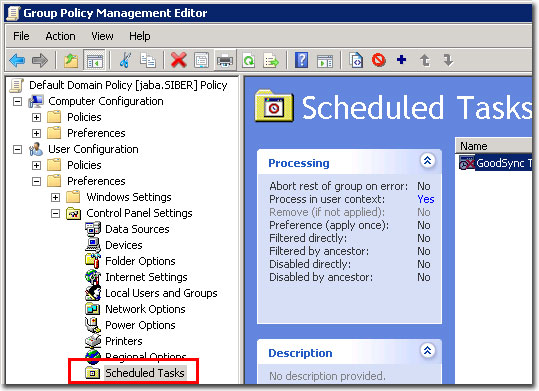
Task: Click 'No description provided.' text
Action: point(327,376)
